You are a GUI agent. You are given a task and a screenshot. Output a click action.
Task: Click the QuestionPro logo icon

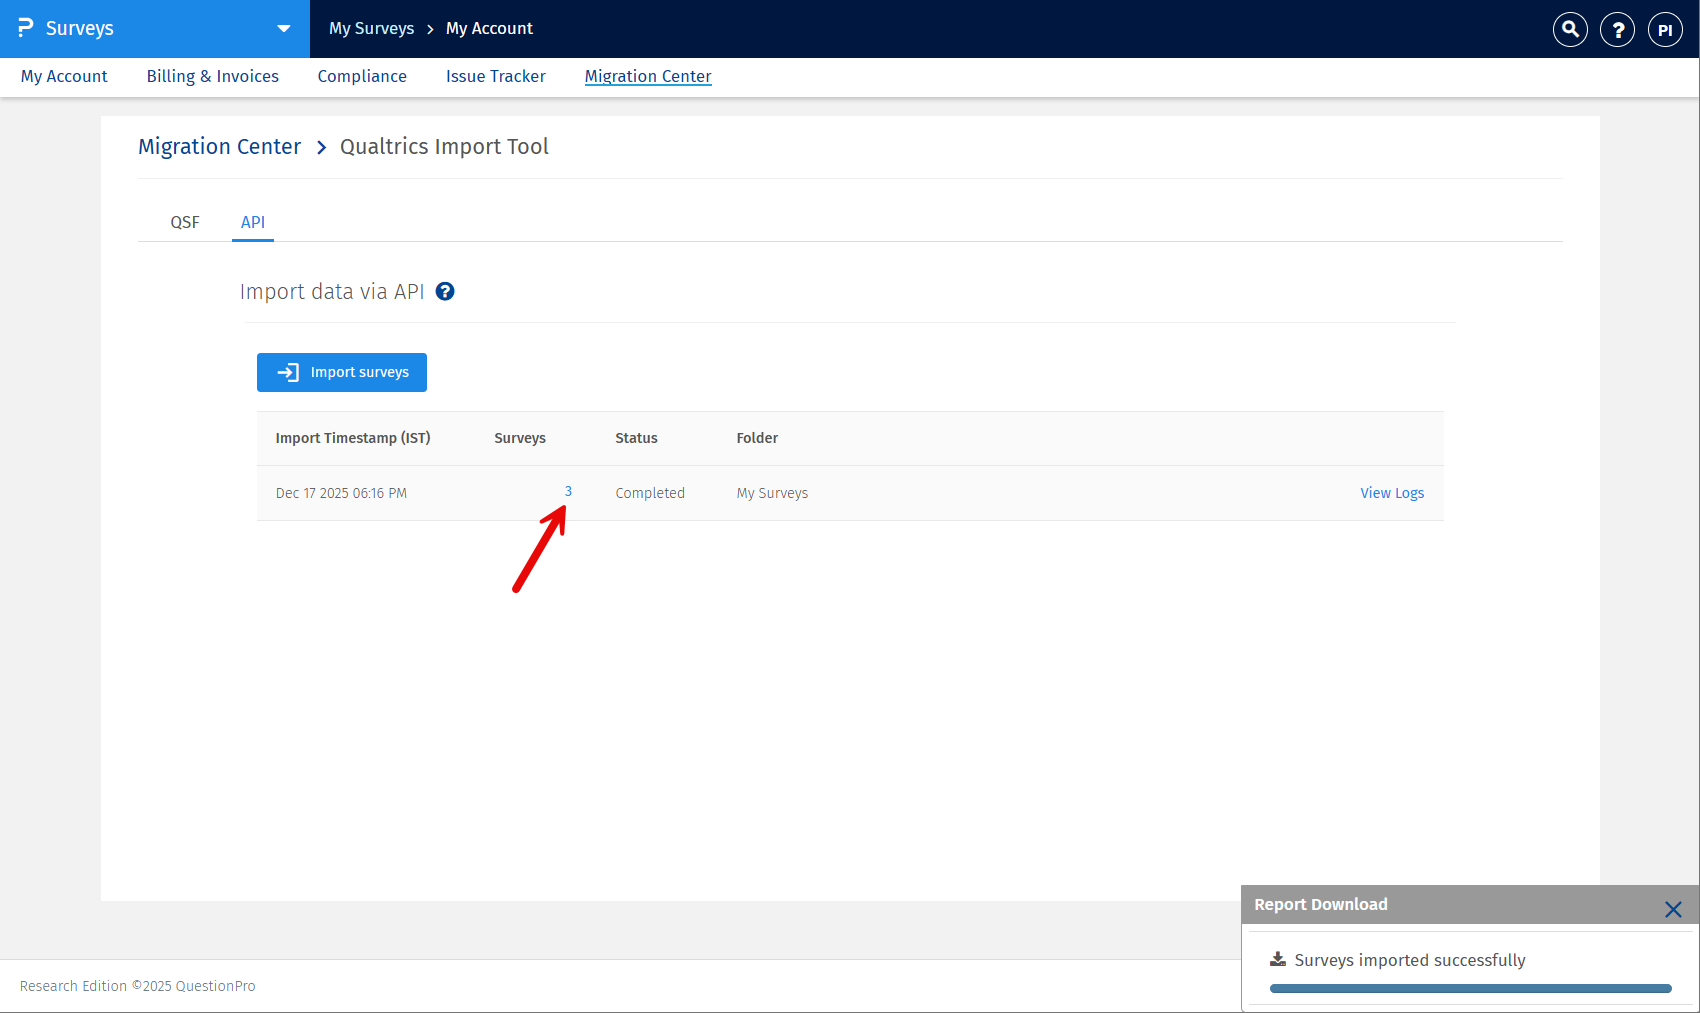click(26, 28)
